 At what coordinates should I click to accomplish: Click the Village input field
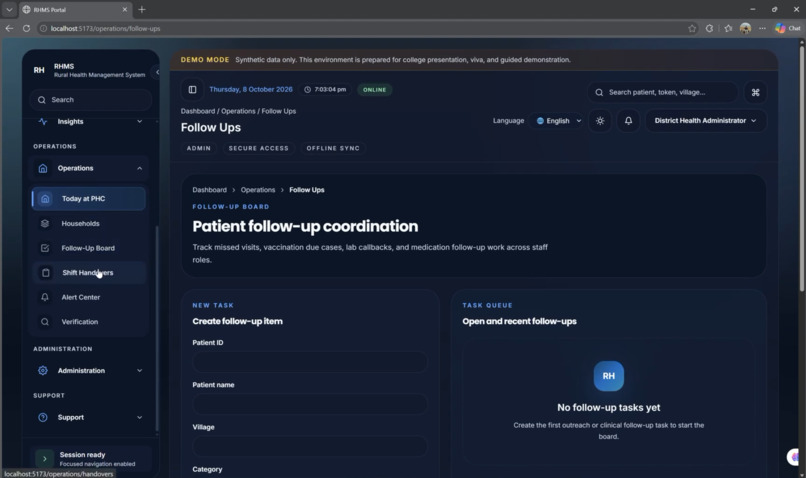point(310,446)
